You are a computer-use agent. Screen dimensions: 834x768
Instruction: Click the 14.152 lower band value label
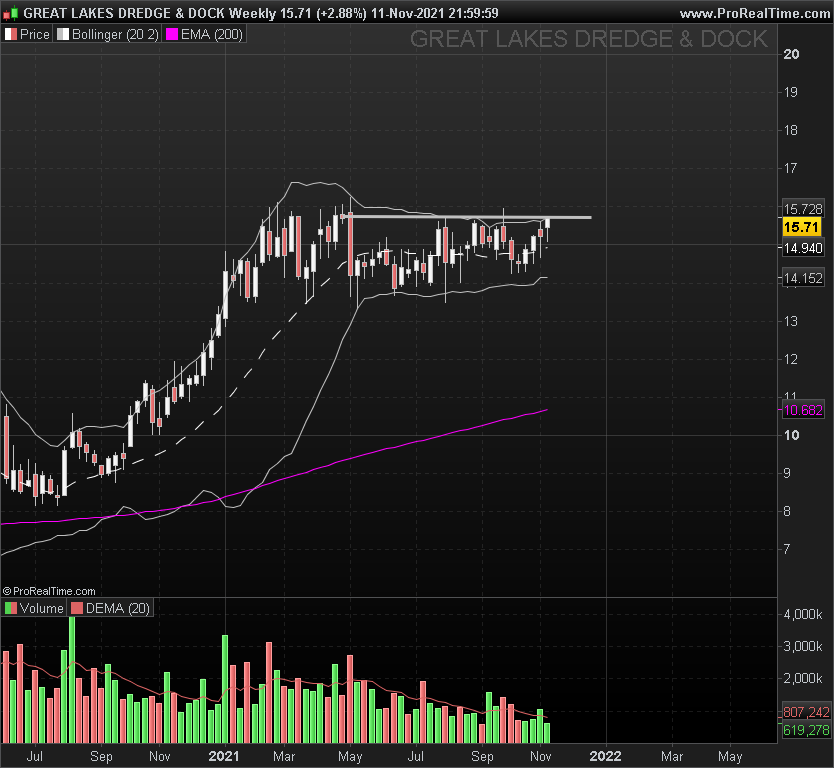pos(803,278)
